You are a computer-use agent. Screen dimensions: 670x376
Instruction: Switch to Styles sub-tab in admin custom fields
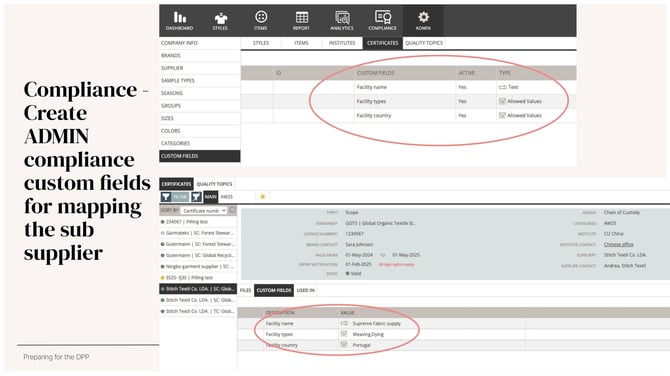[261, 43]
